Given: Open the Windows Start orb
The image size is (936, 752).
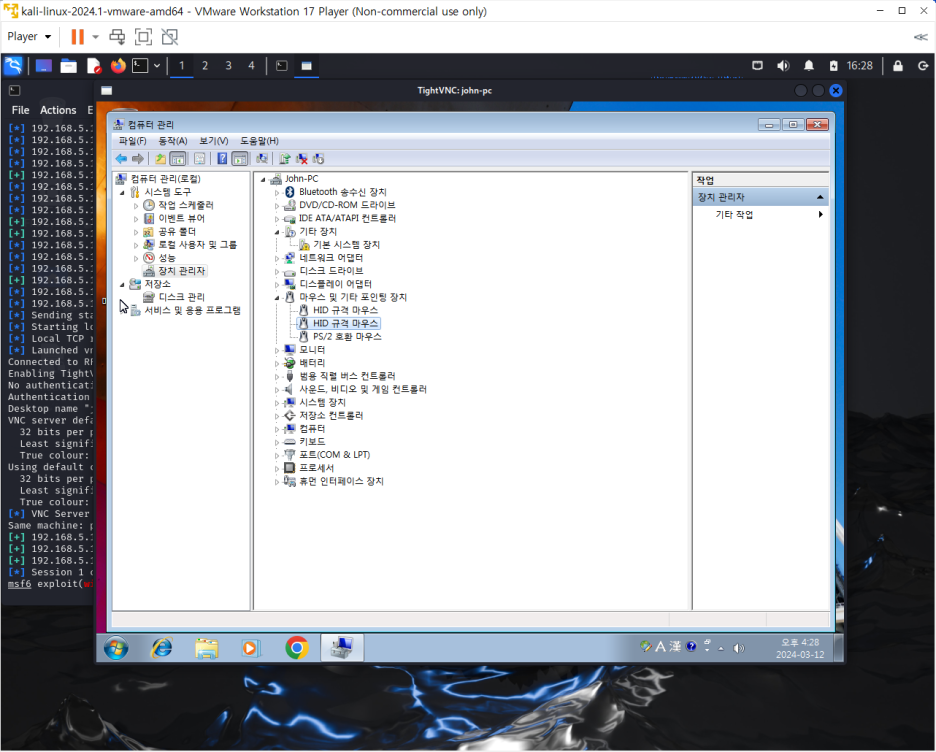Looking at the screenshot, I should tap(116, 648).
